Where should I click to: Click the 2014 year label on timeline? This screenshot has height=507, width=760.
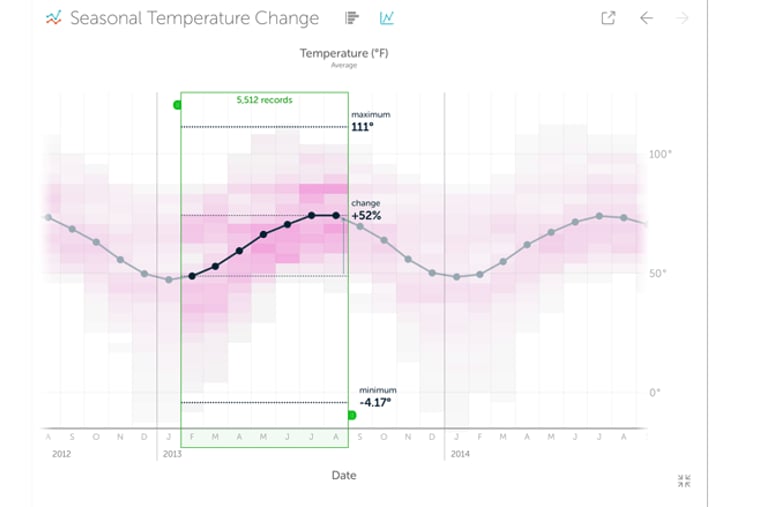tap(459, 453)
